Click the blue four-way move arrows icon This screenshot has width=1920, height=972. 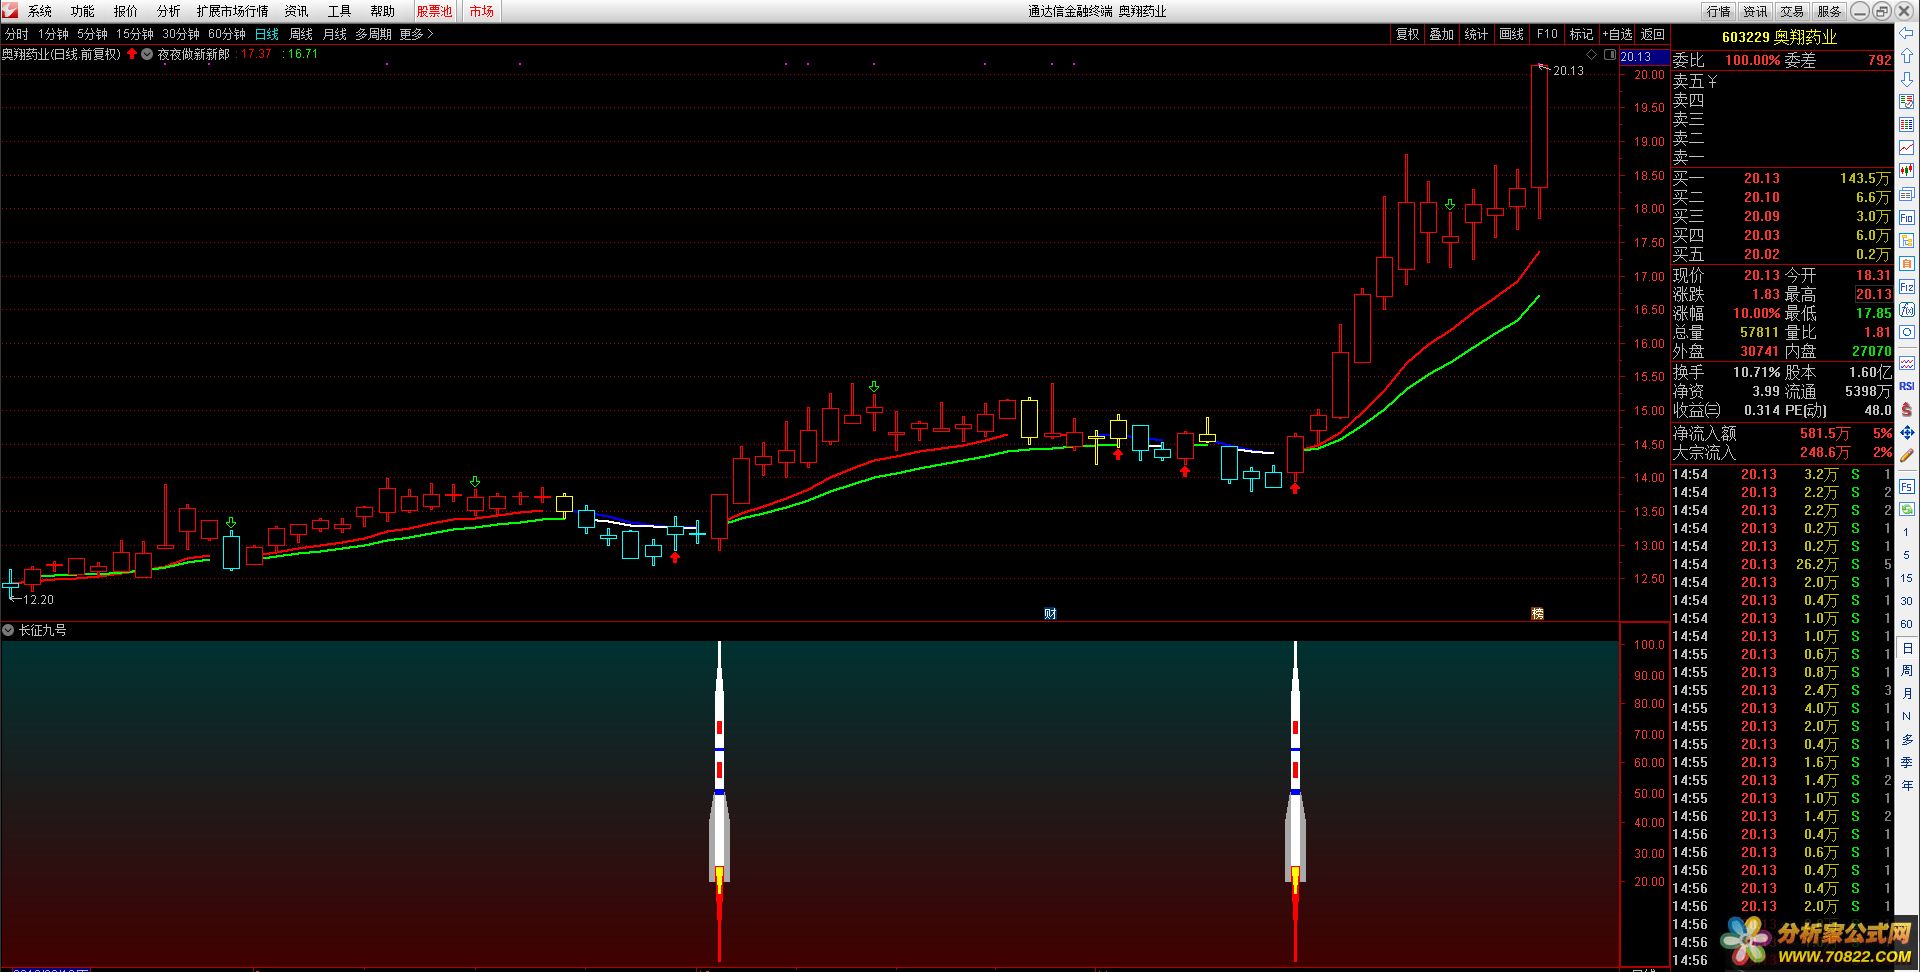click(x=1907, y=433)
